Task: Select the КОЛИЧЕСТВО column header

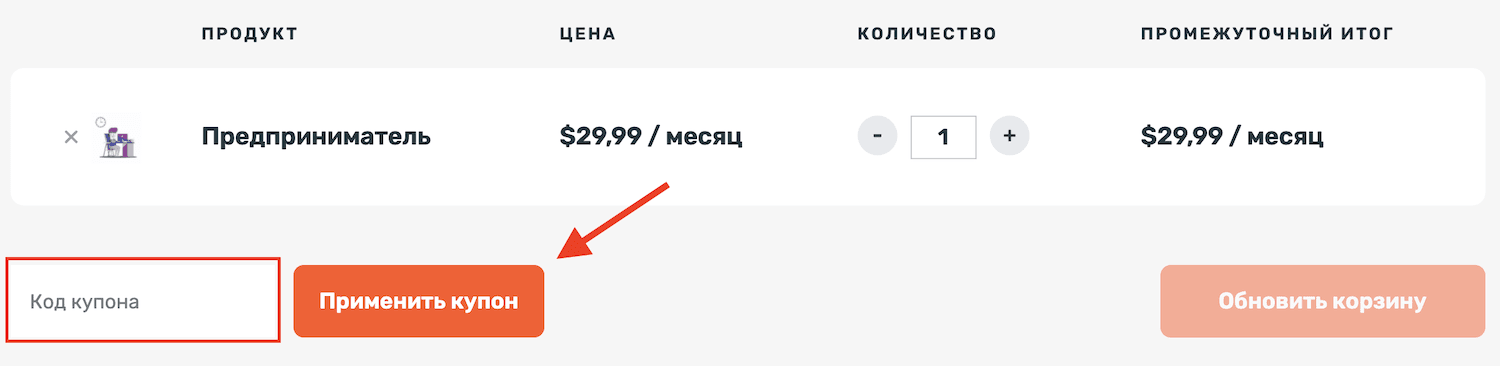Action: pyautogui.click(x=927, y=34)
